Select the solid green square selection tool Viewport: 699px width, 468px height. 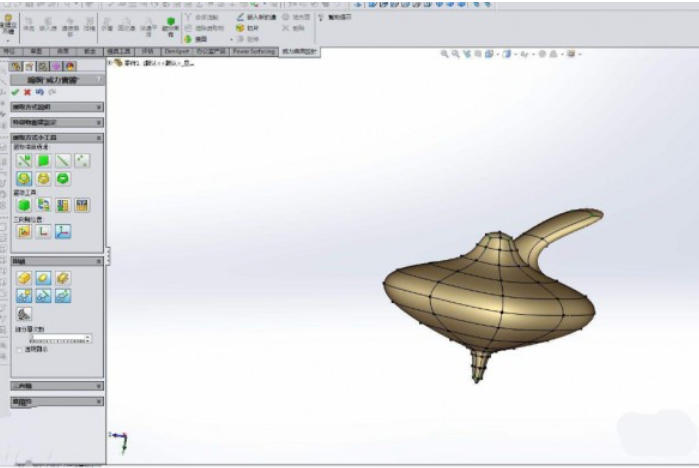tap(44, 160)
